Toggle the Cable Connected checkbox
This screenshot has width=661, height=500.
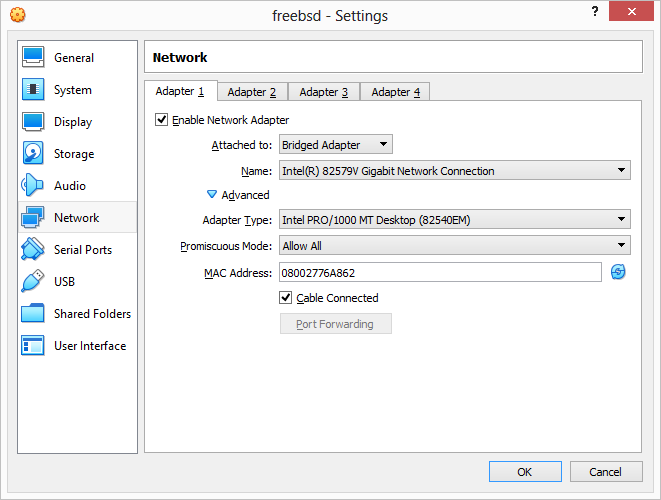point(285,298)
